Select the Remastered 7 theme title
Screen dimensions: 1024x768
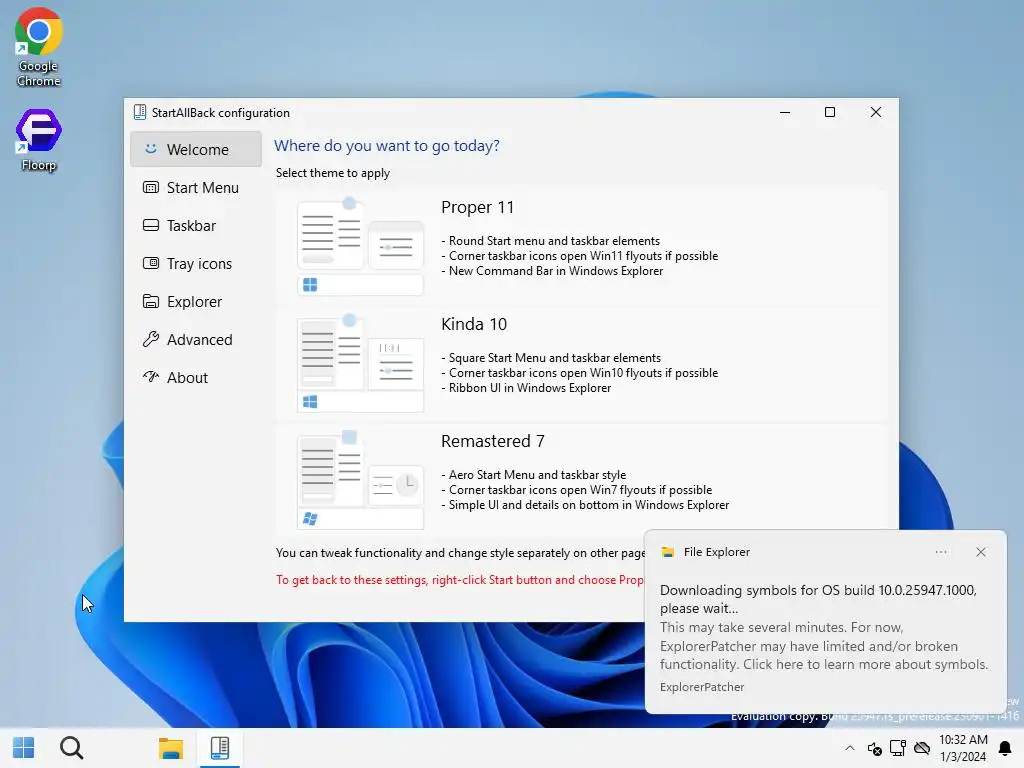pyautogui.click(x=493, y=441)
